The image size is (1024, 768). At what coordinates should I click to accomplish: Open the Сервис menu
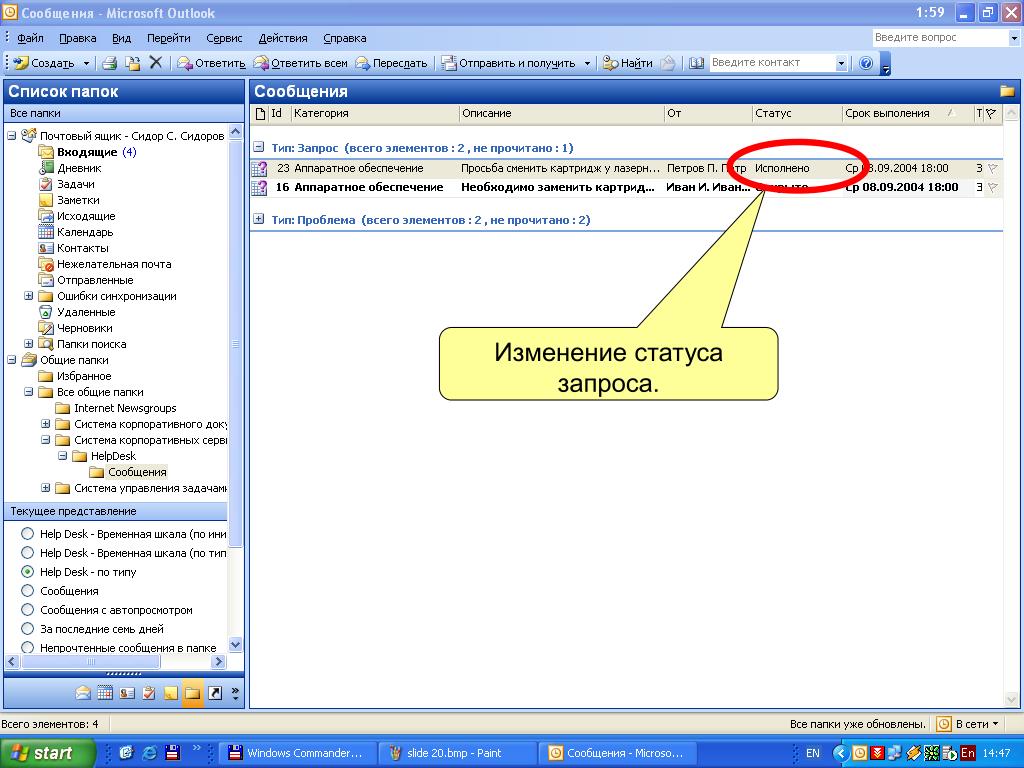pyautogui.click(x=224, y=39)
